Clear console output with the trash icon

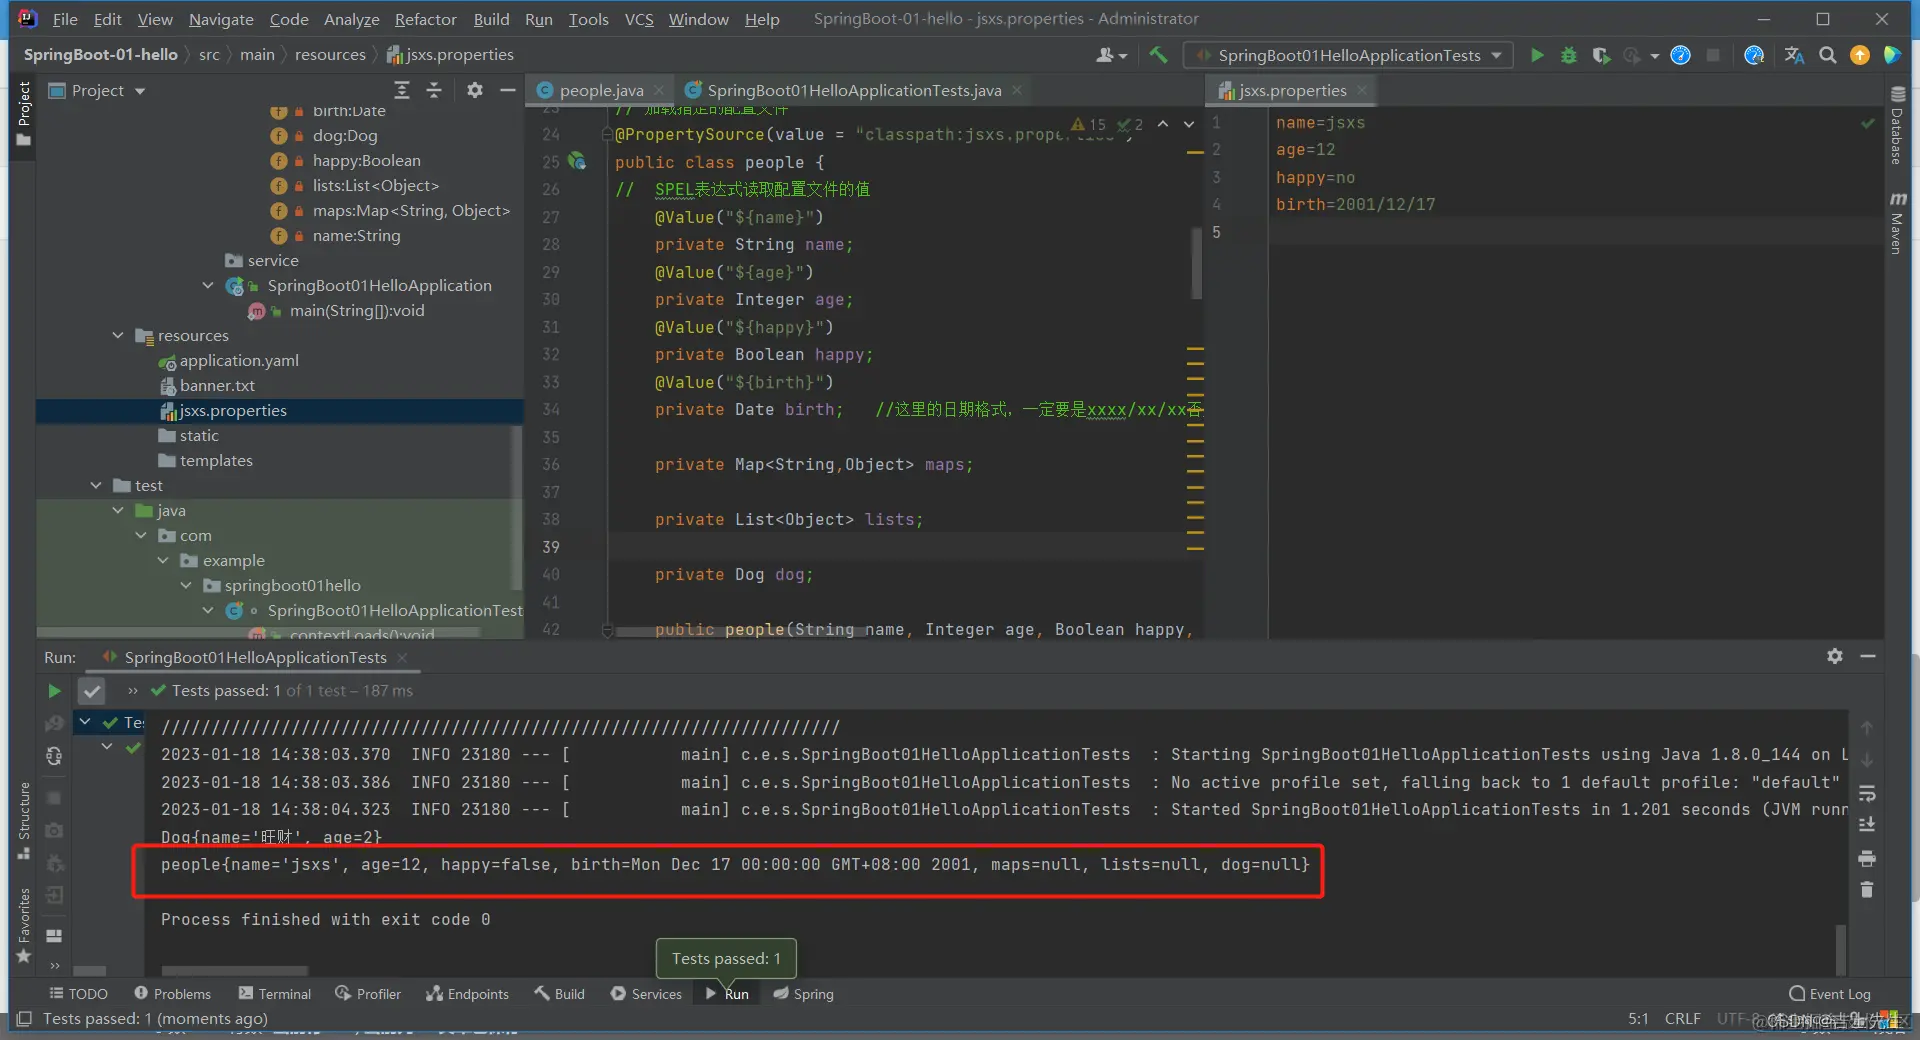1867,889
